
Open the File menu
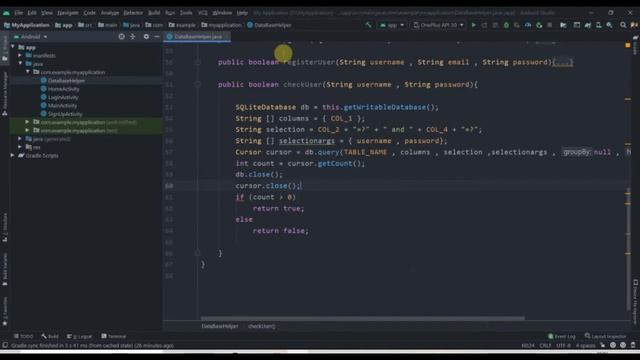19,13
